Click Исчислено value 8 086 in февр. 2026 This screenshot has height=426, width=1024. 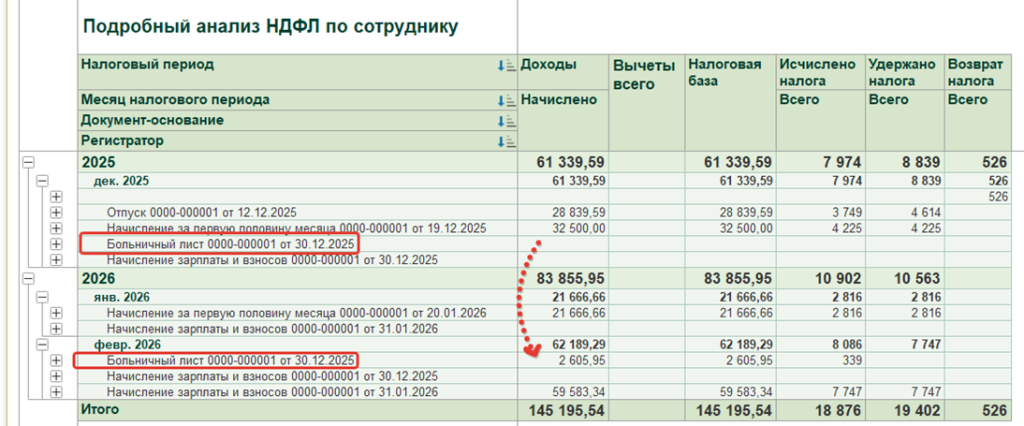pyautogui.click(x=847, y=344)
